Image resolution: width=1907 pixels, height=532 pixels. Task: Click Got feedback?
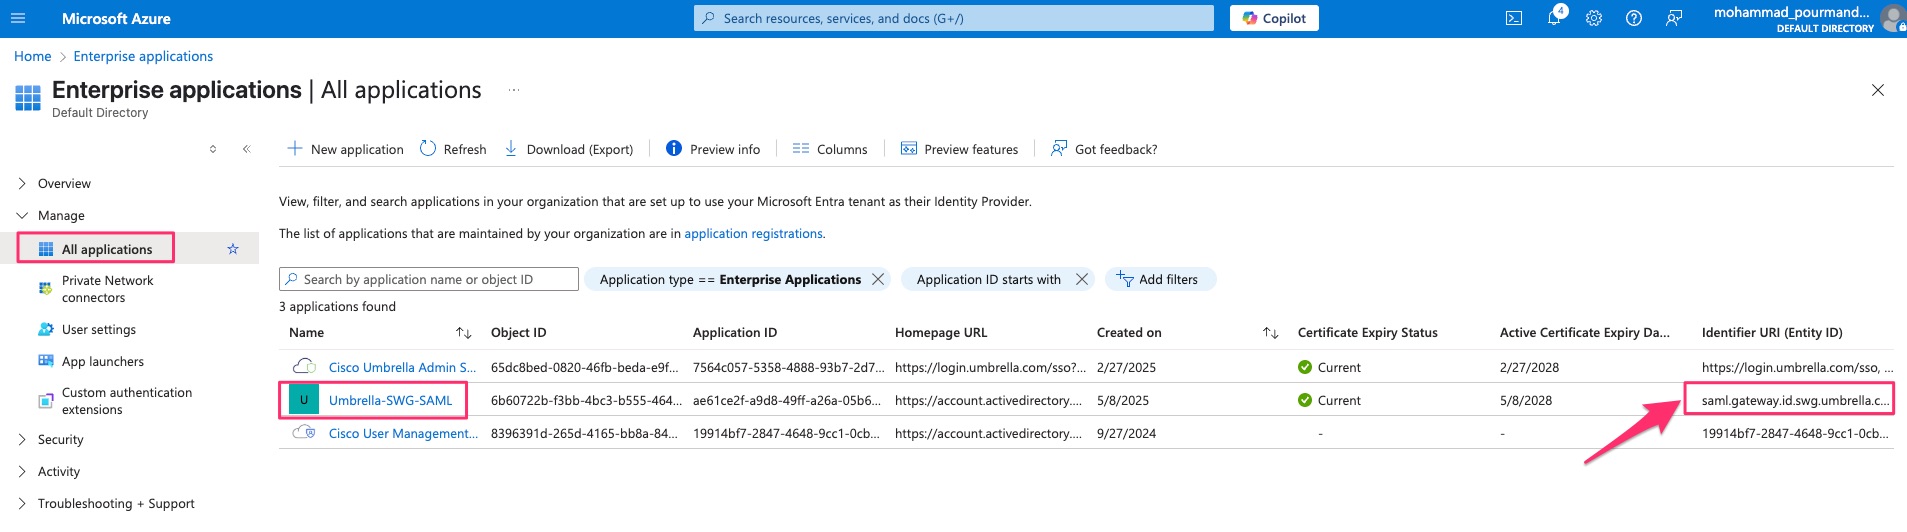[1104, 149]
